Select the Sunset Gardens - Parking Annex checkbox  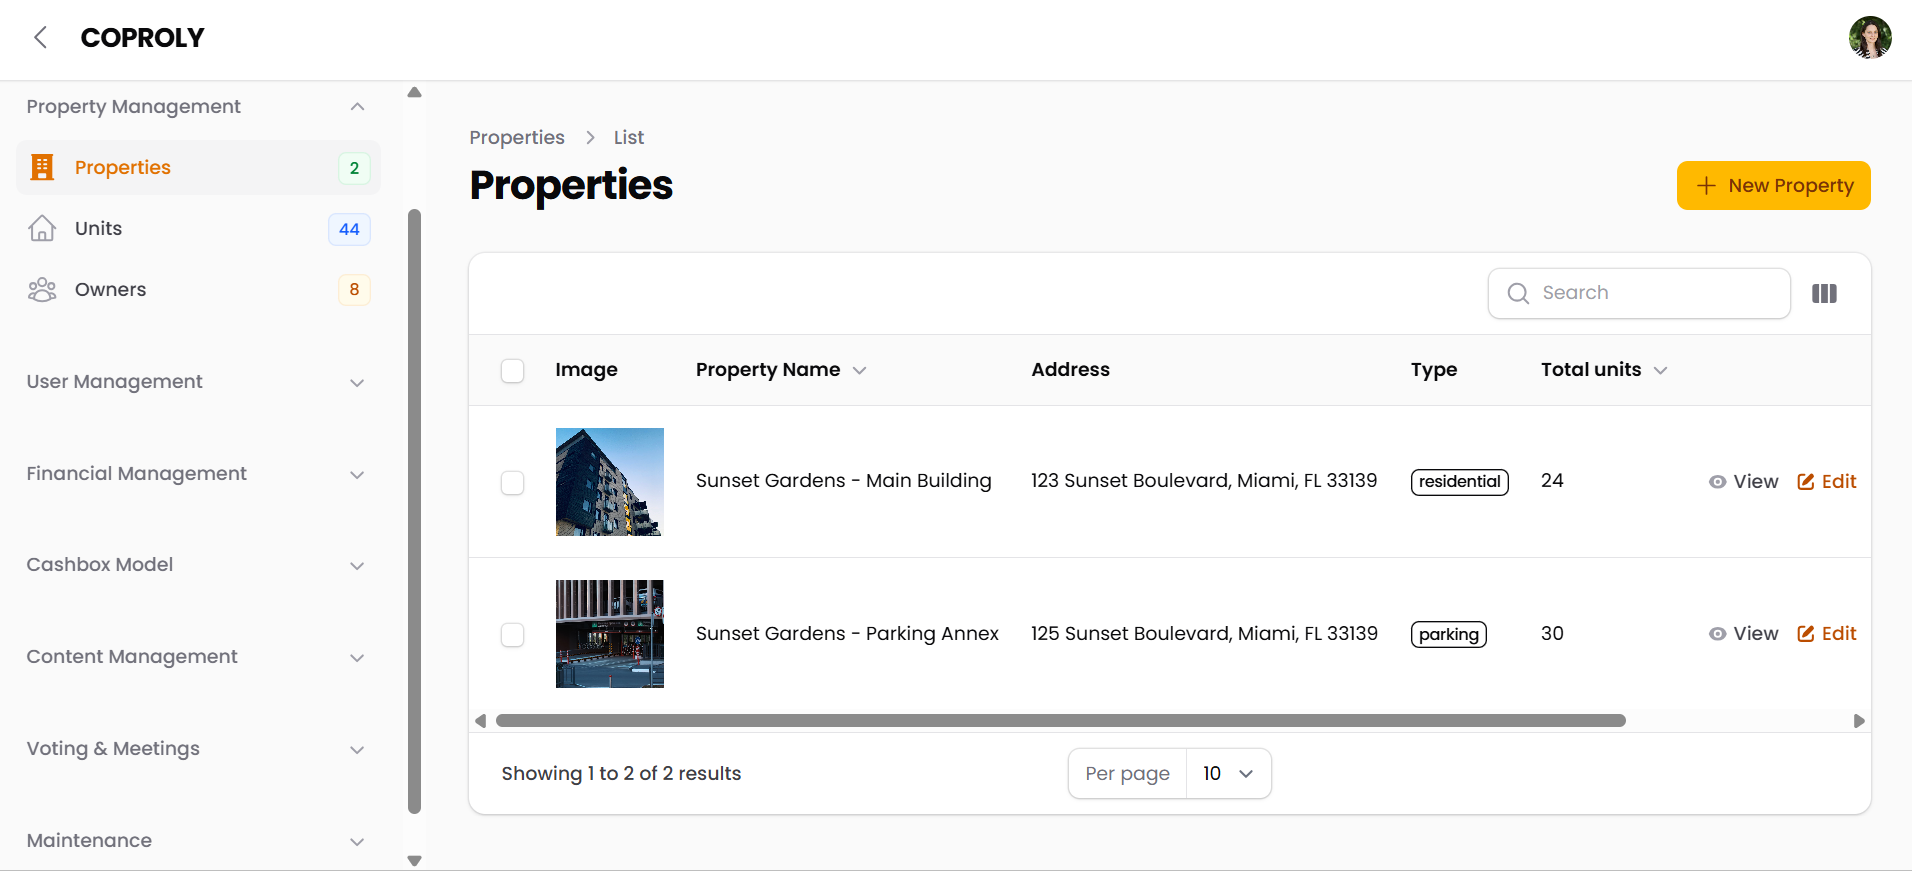512,635
